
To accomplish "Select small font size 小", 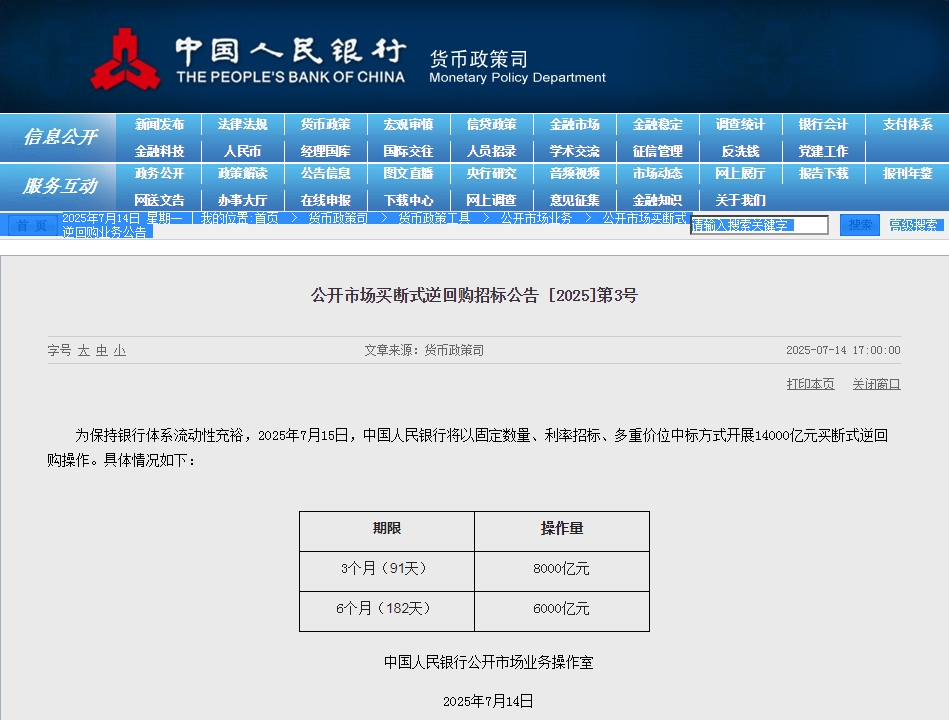I will click(120, 350).
